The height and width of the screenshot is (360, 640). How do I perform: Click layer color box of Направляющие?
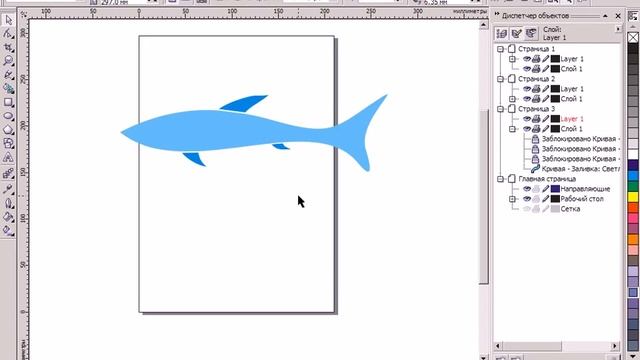(555, 189)
